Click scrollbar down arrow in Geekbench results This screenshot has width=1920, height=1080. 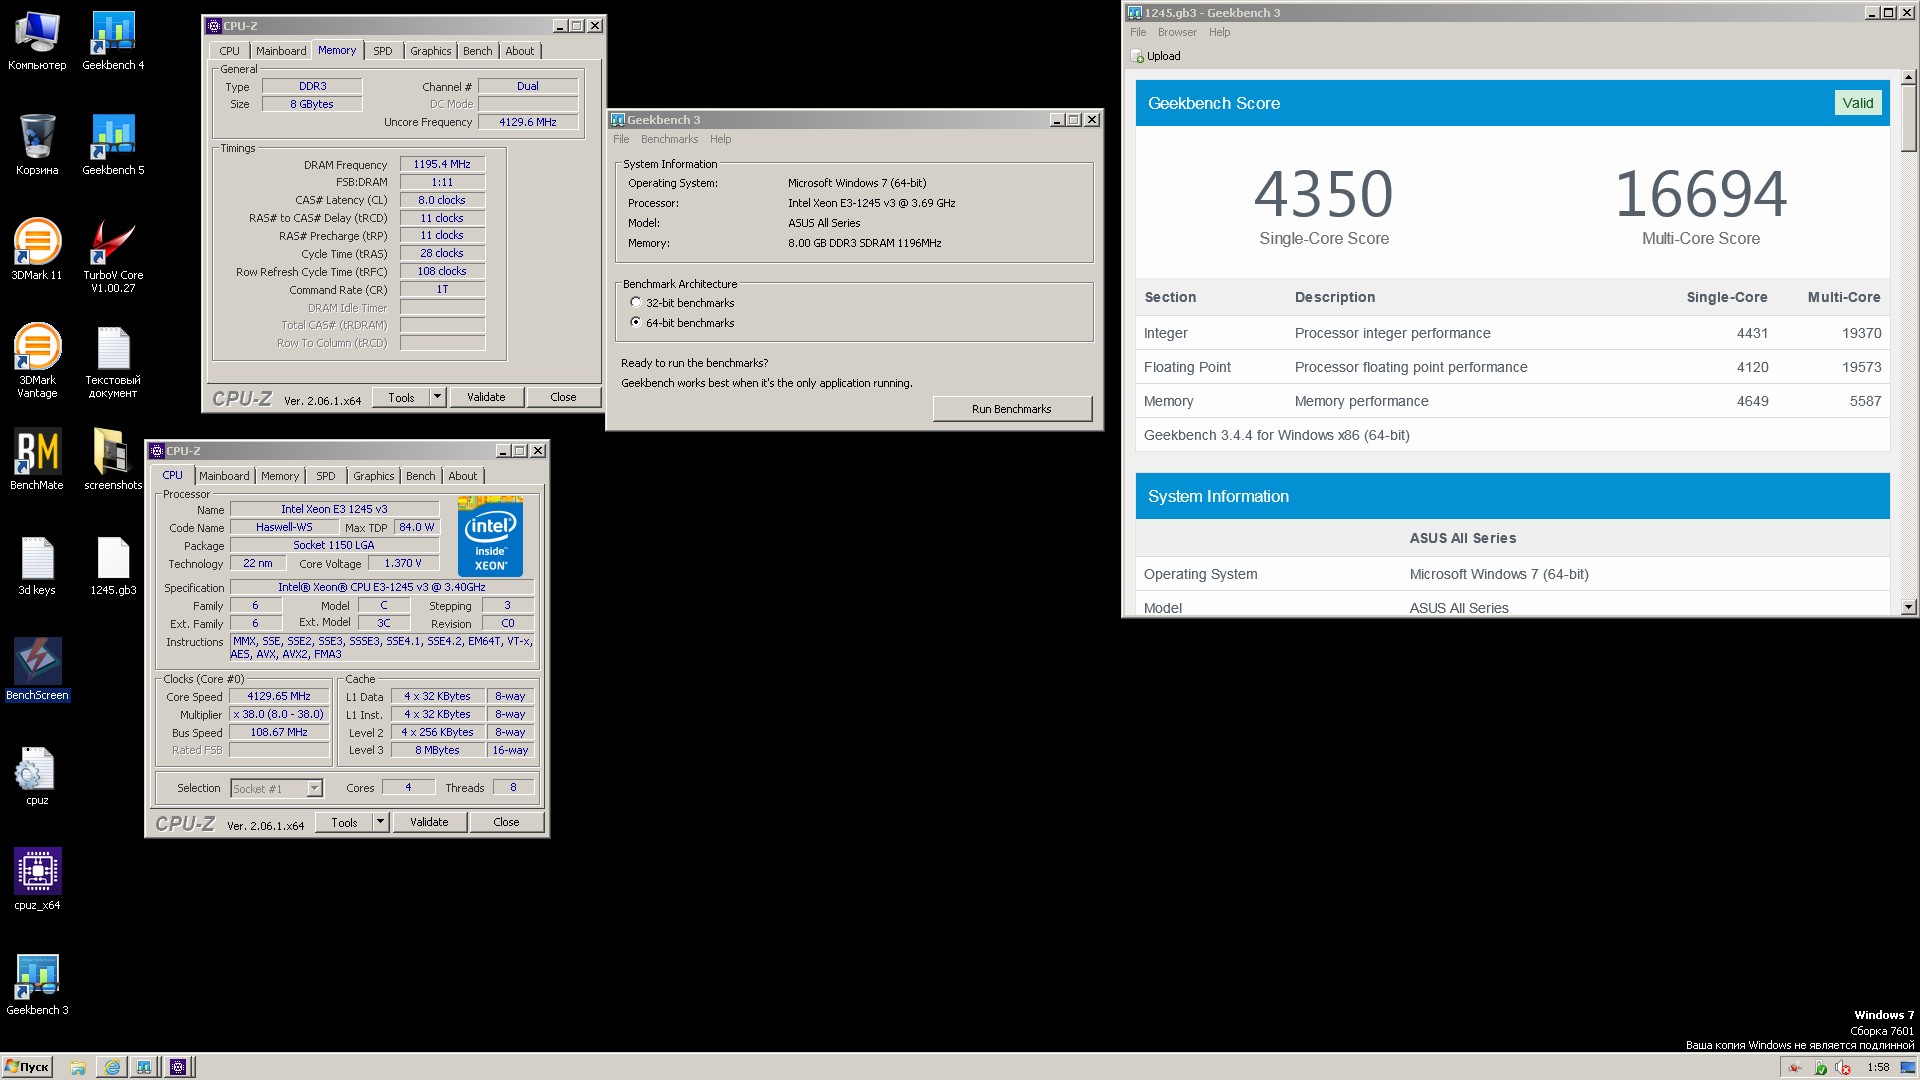click(x=1908, y=606)
